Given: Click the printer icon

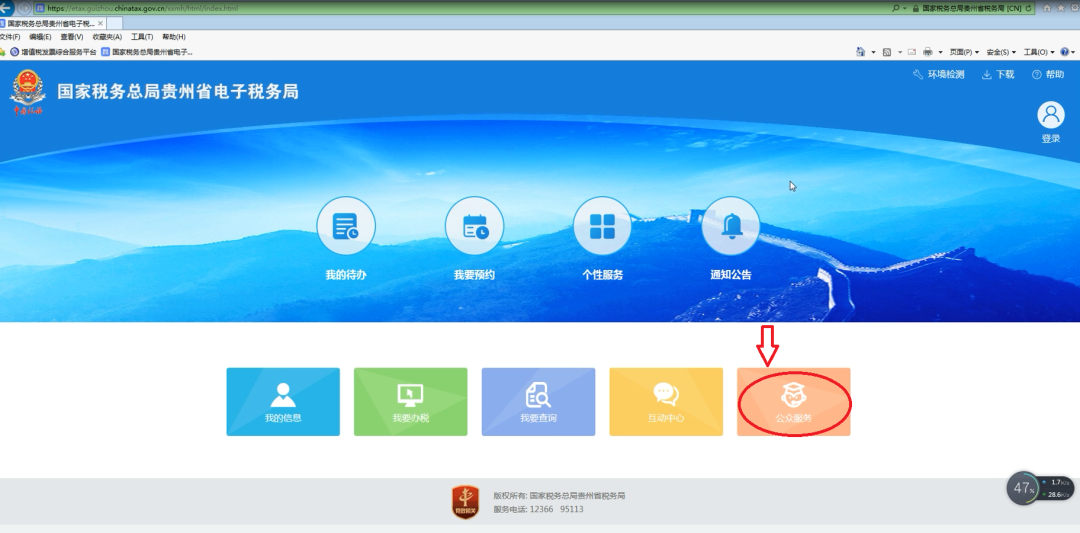Looking at the screenshot, I should pyautogui.click(x=928, y=52).
